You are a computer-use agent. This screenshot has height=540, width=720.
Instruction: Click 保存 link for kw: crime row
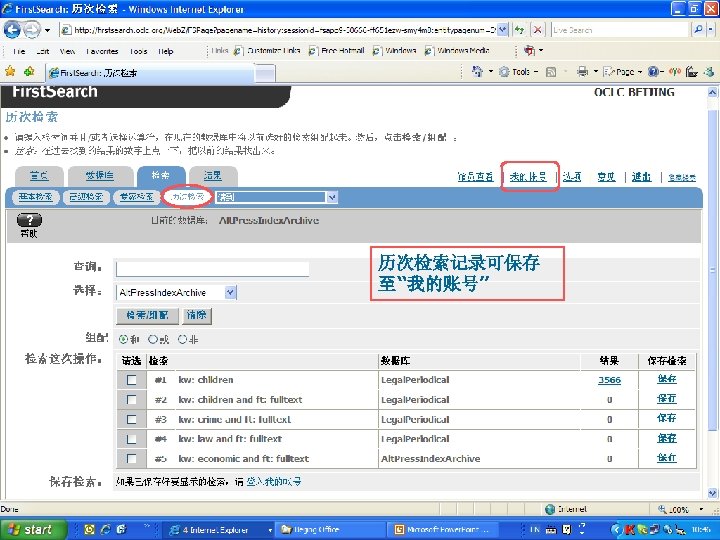coord(666,418)
